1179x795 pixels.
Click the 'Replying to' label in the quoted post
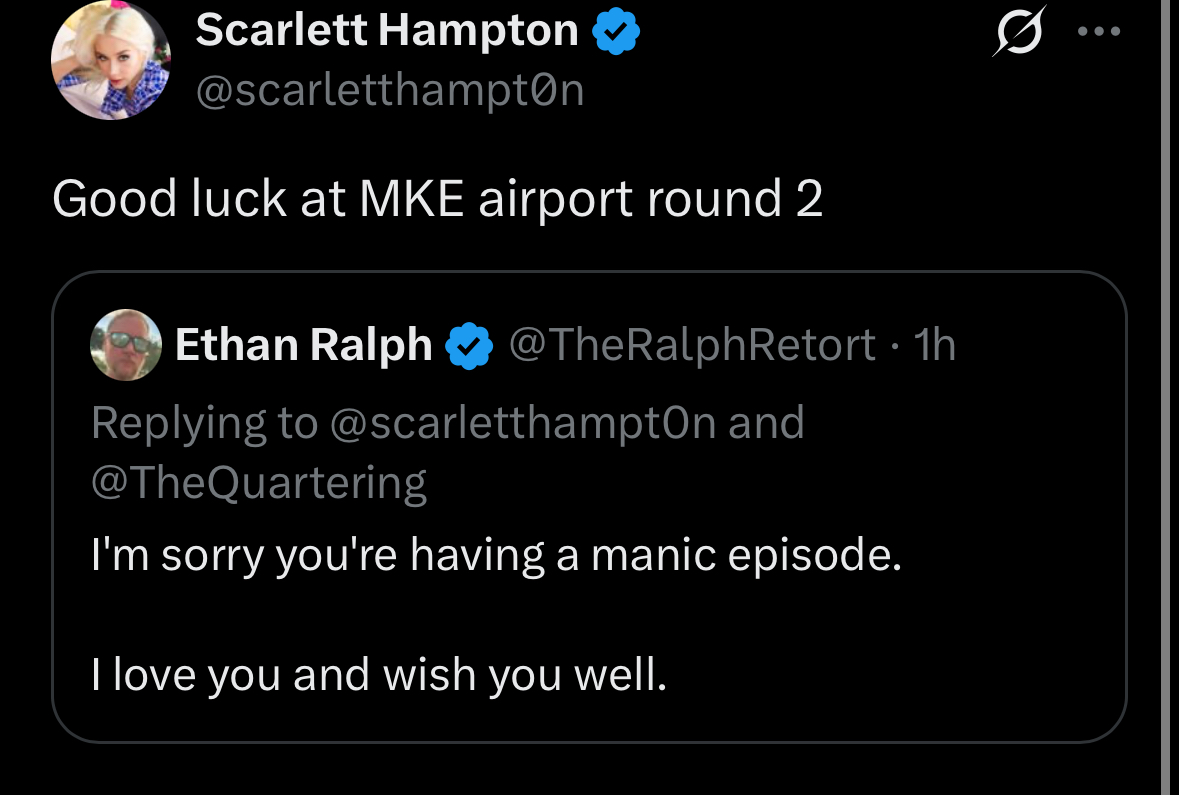pos(205,423)
